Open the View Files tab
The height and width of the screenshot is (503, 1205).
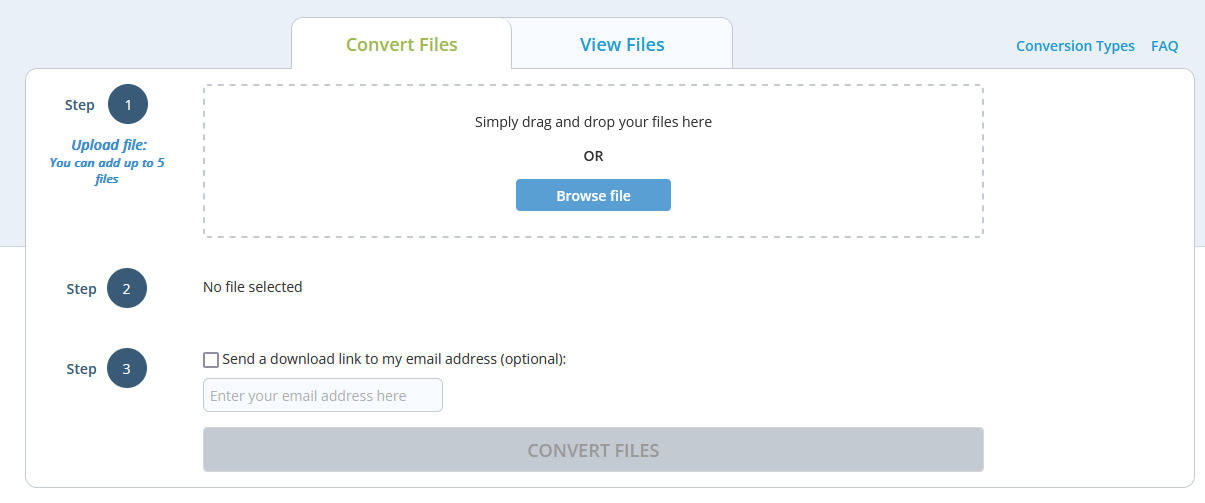click(622, 44)
